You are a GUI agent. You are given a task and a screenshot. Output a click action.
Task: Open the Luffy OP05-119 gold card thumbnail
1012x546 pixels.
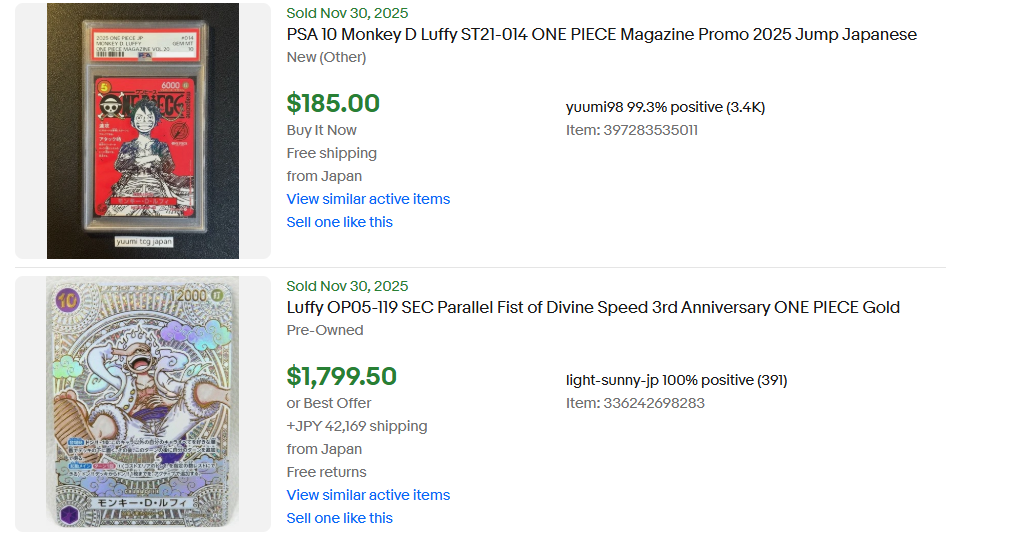click(142, 403)
